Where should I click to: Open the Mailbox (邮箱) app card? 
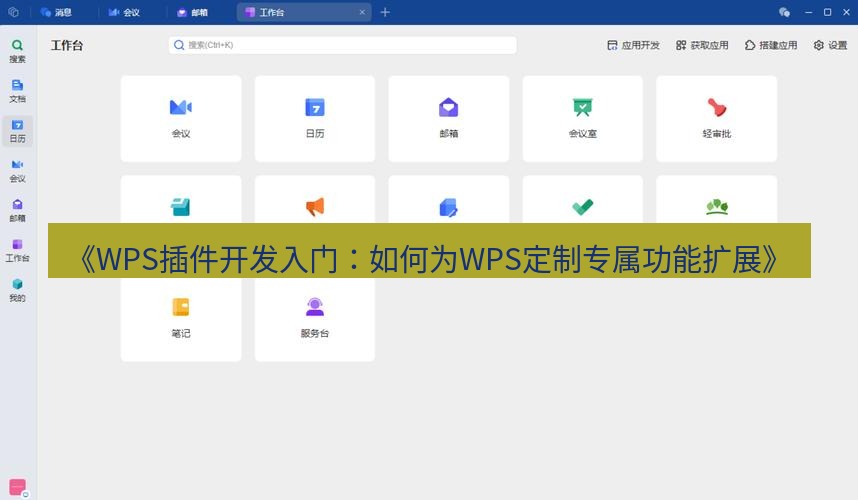pos(449,119)
